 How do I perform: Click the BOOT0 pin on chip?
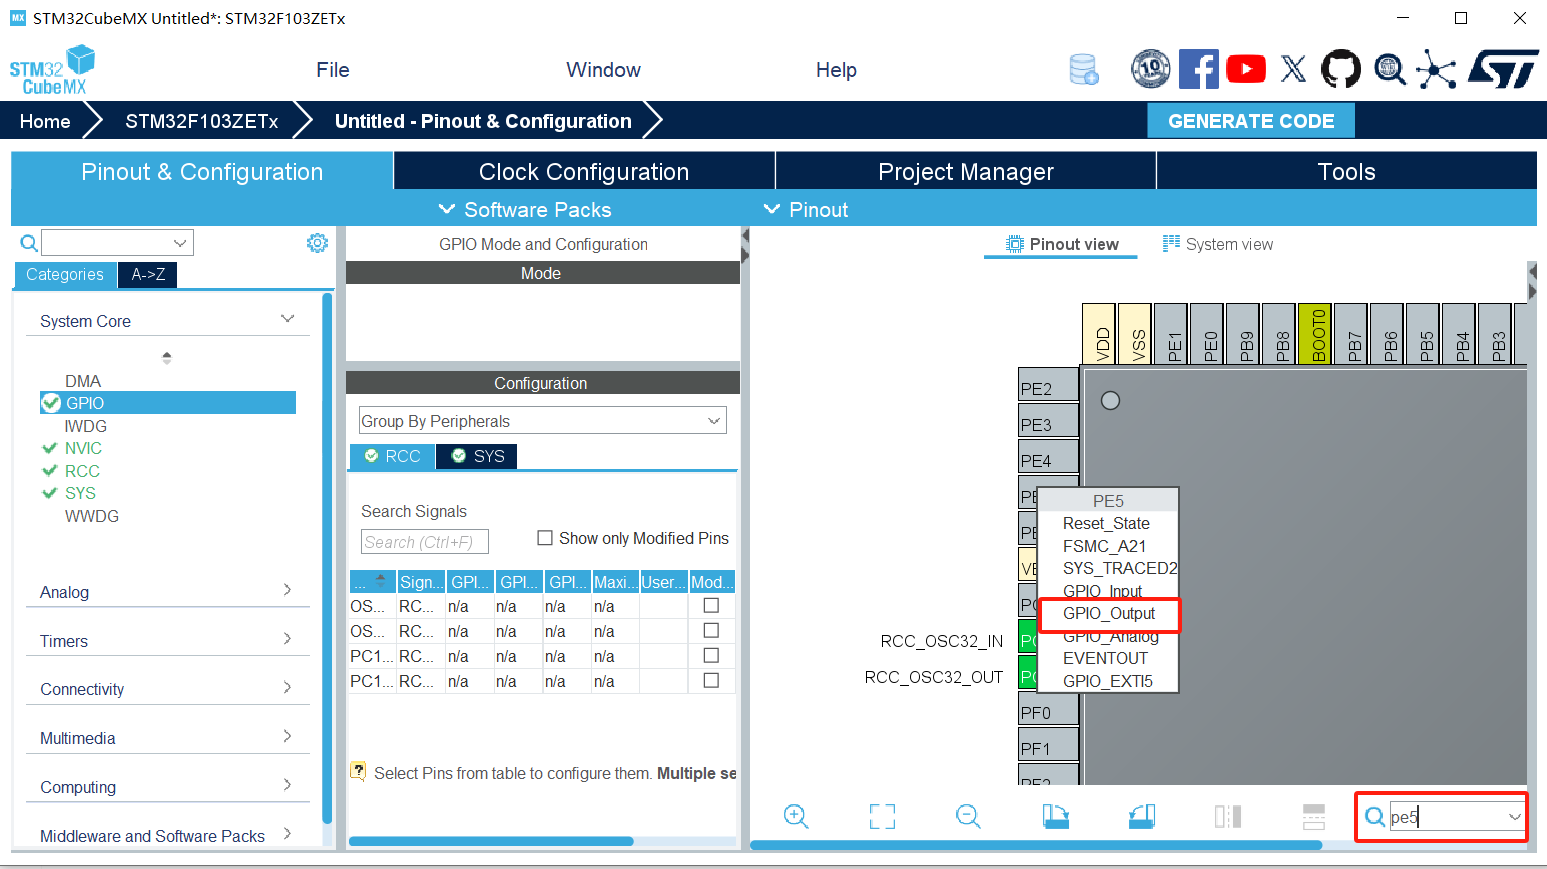pyautogui.click(x=1315, y=333)
